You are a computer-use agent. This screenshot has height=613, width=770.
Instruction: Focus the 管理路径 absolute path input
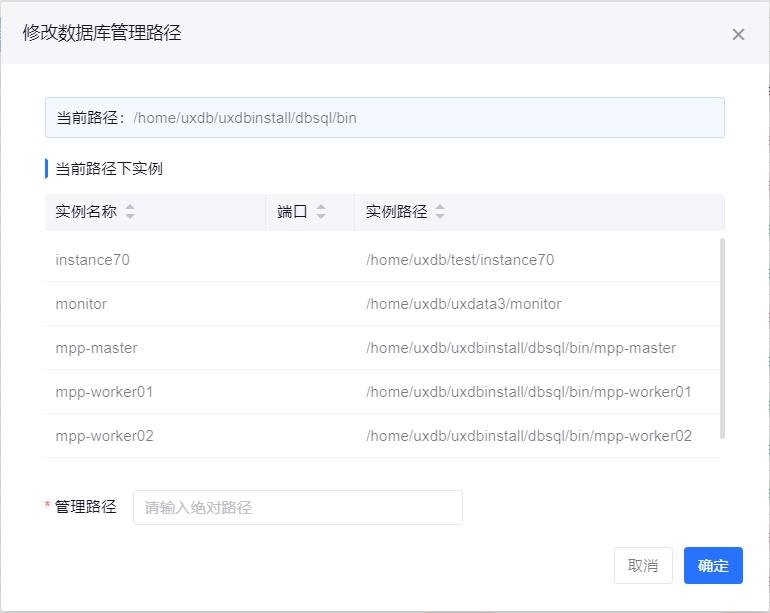[298, 507]
